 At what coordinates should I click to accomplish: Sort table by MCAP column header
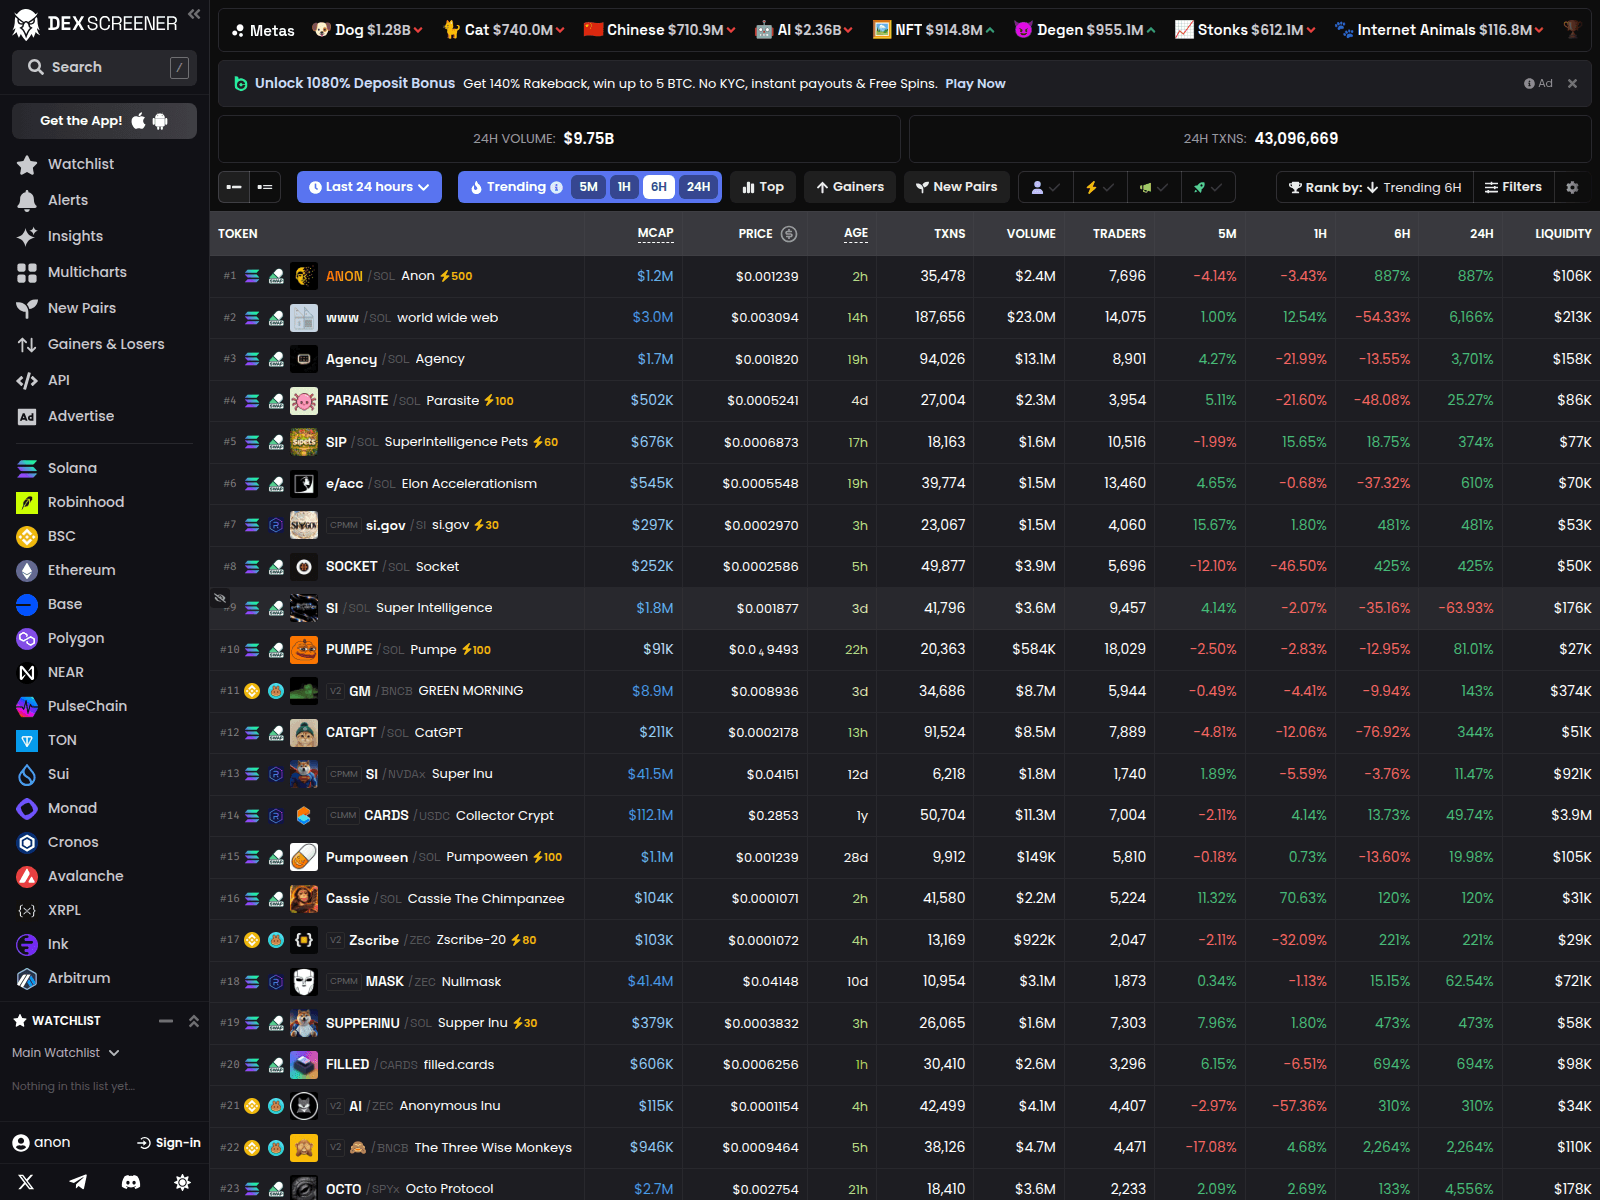[x=655, y=234]
